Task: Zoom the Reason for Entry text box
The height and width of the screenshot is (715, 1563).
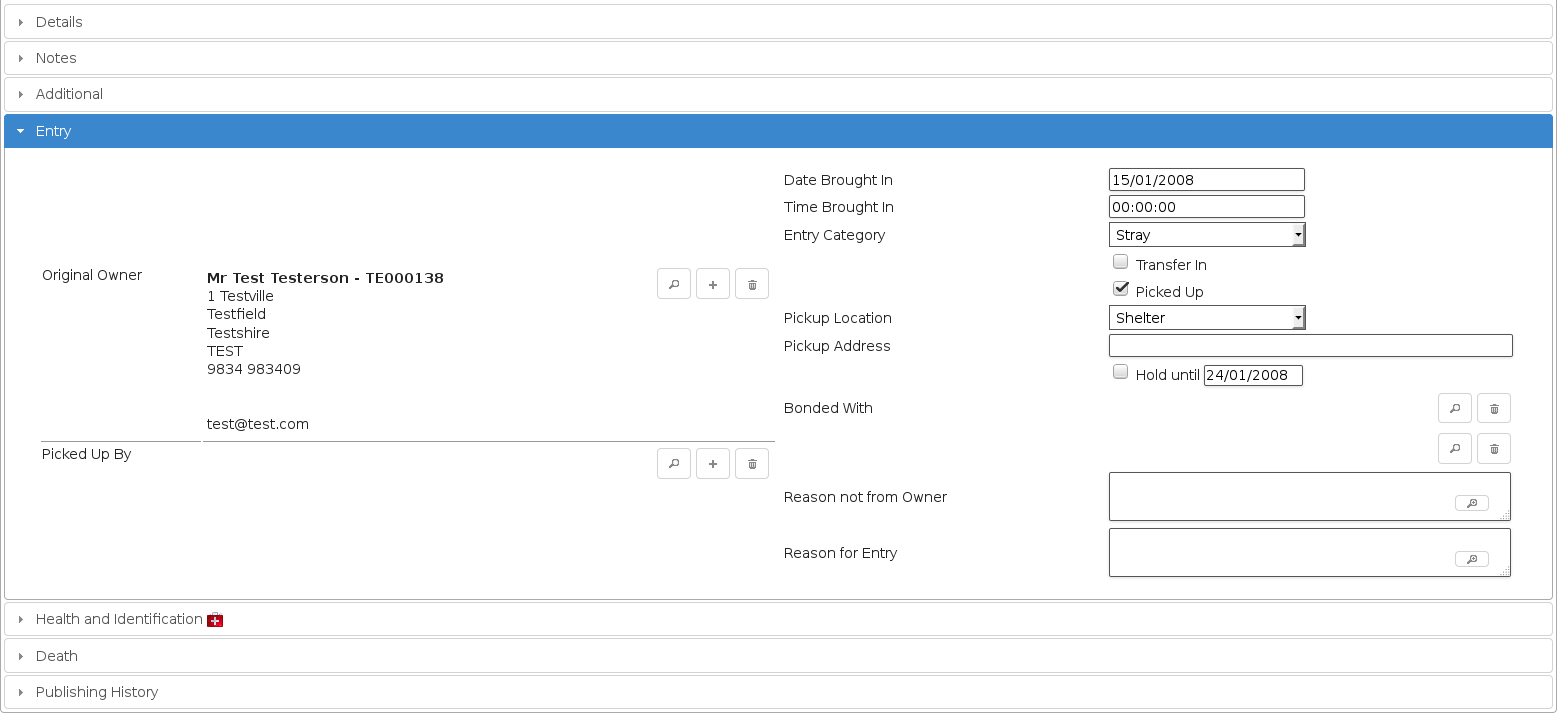Action: pos(1472,559)
